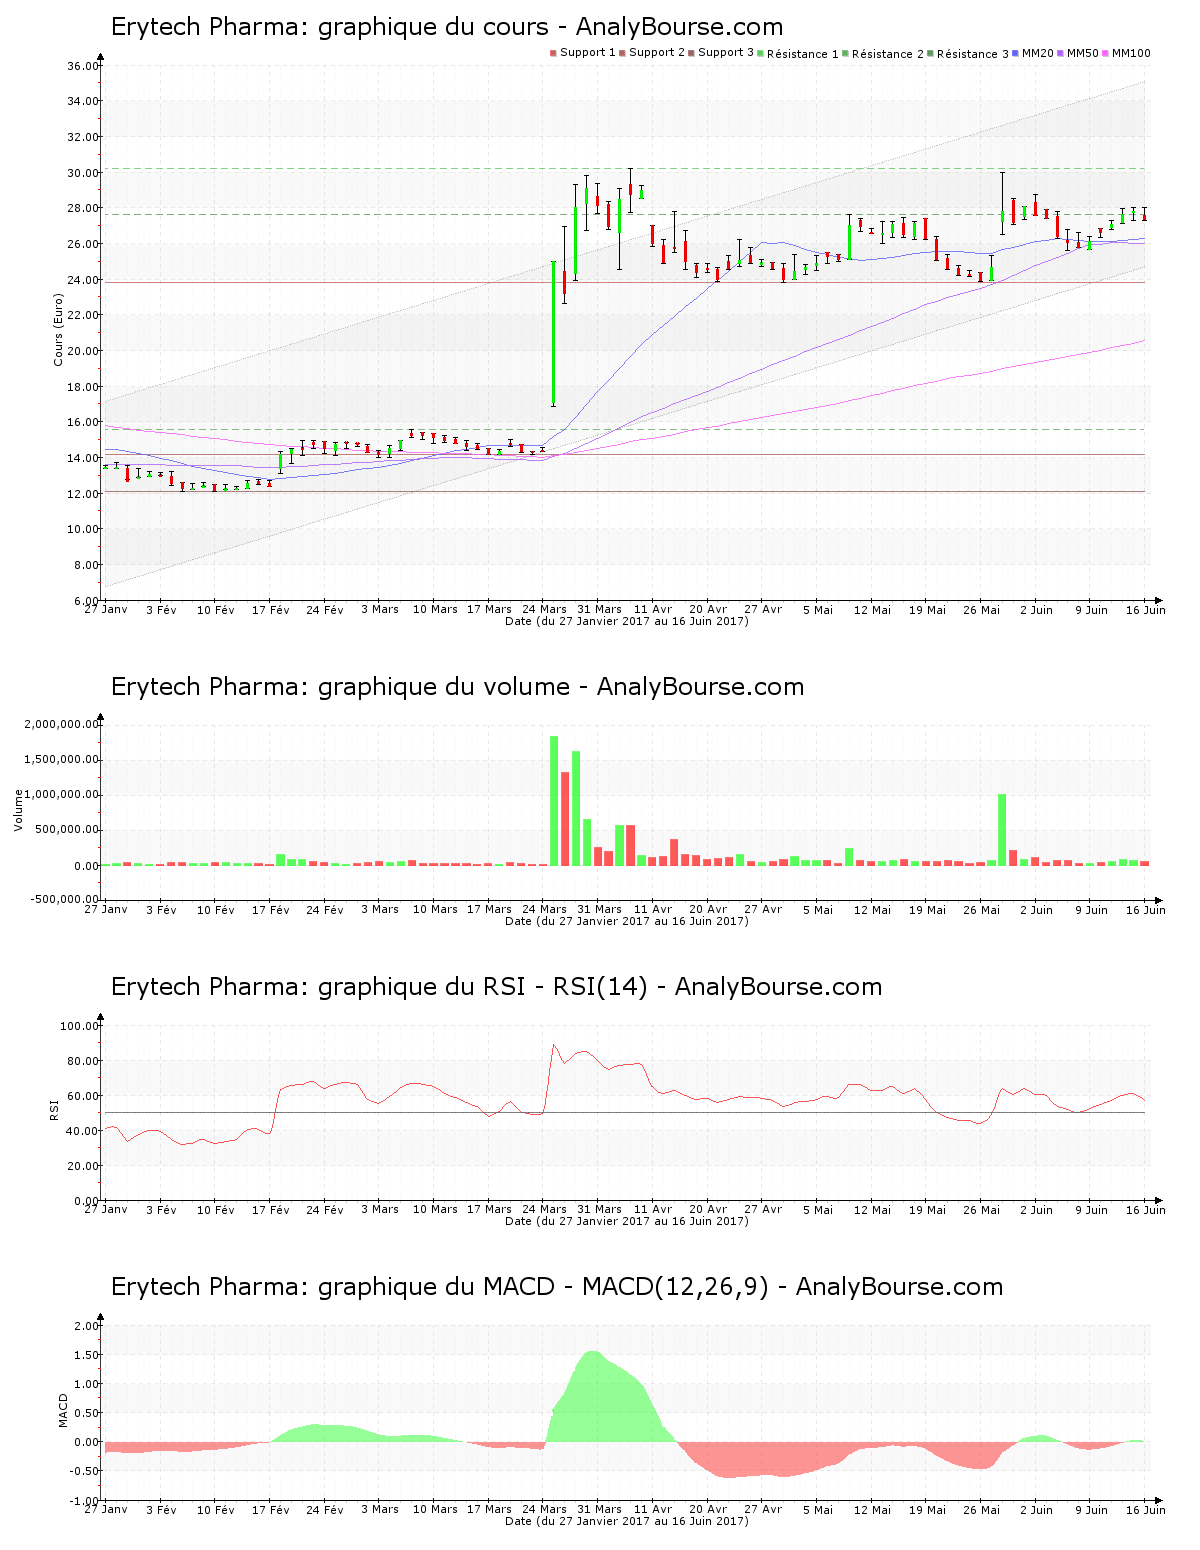
Task: Click the 14.00 price axis label
Action: tap(83, 458)
